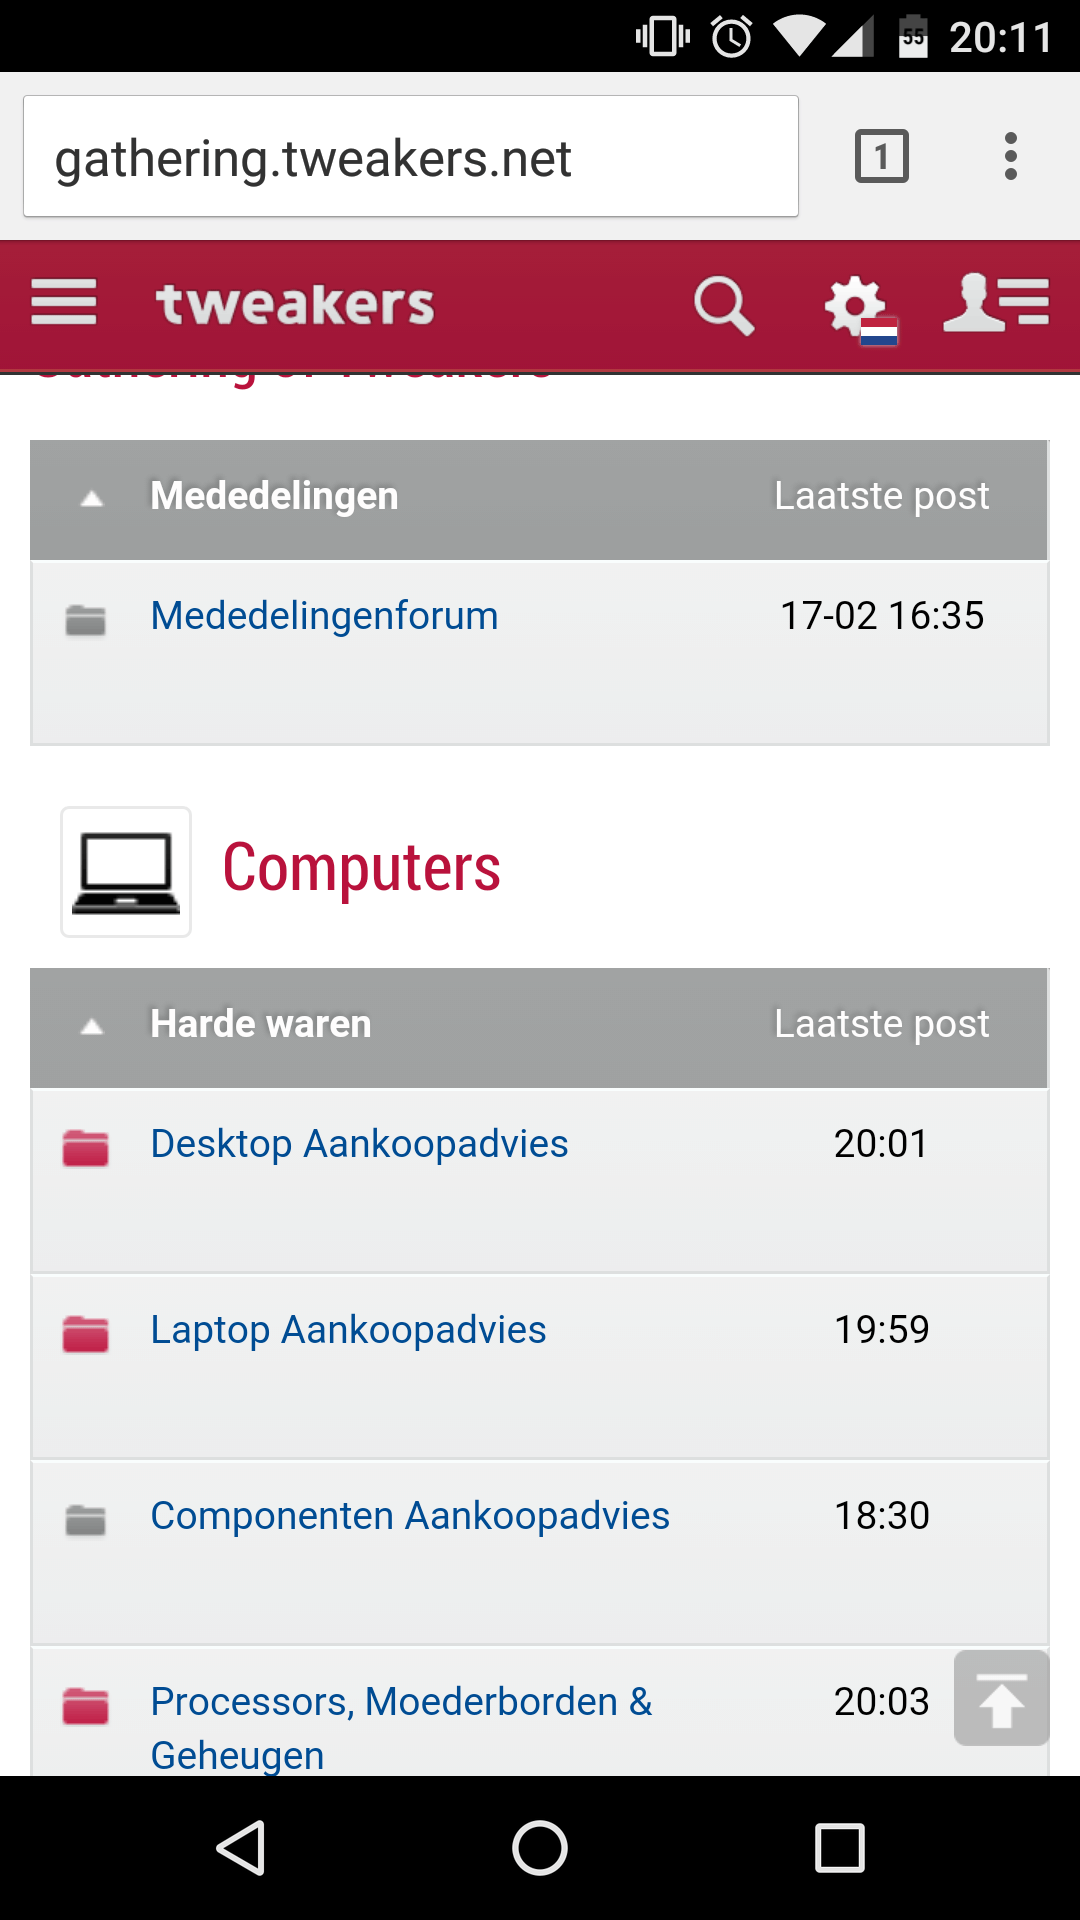Screen dimensions: 1080x1920
Task: Open the hamburger navigation menu
Action: click(x=64, y=302)
